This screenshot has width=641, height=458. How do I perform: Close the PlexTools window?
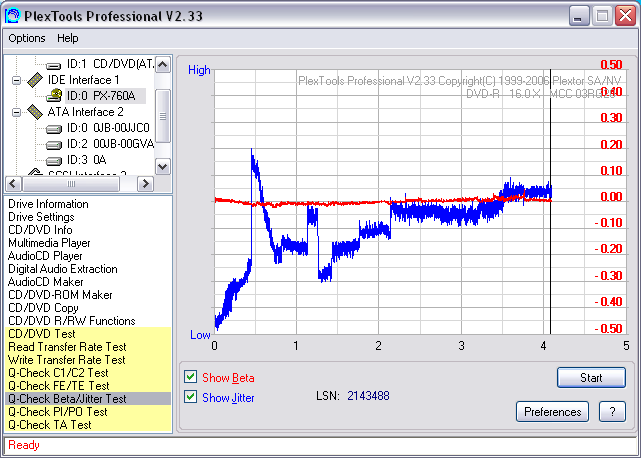point(625,16)
